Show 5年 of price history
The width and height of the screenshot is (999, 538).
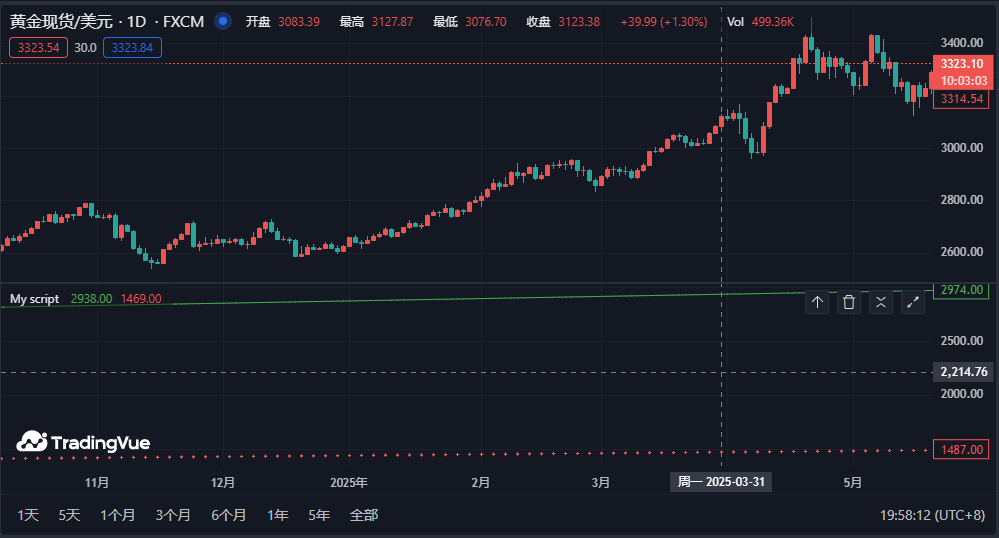319,515
